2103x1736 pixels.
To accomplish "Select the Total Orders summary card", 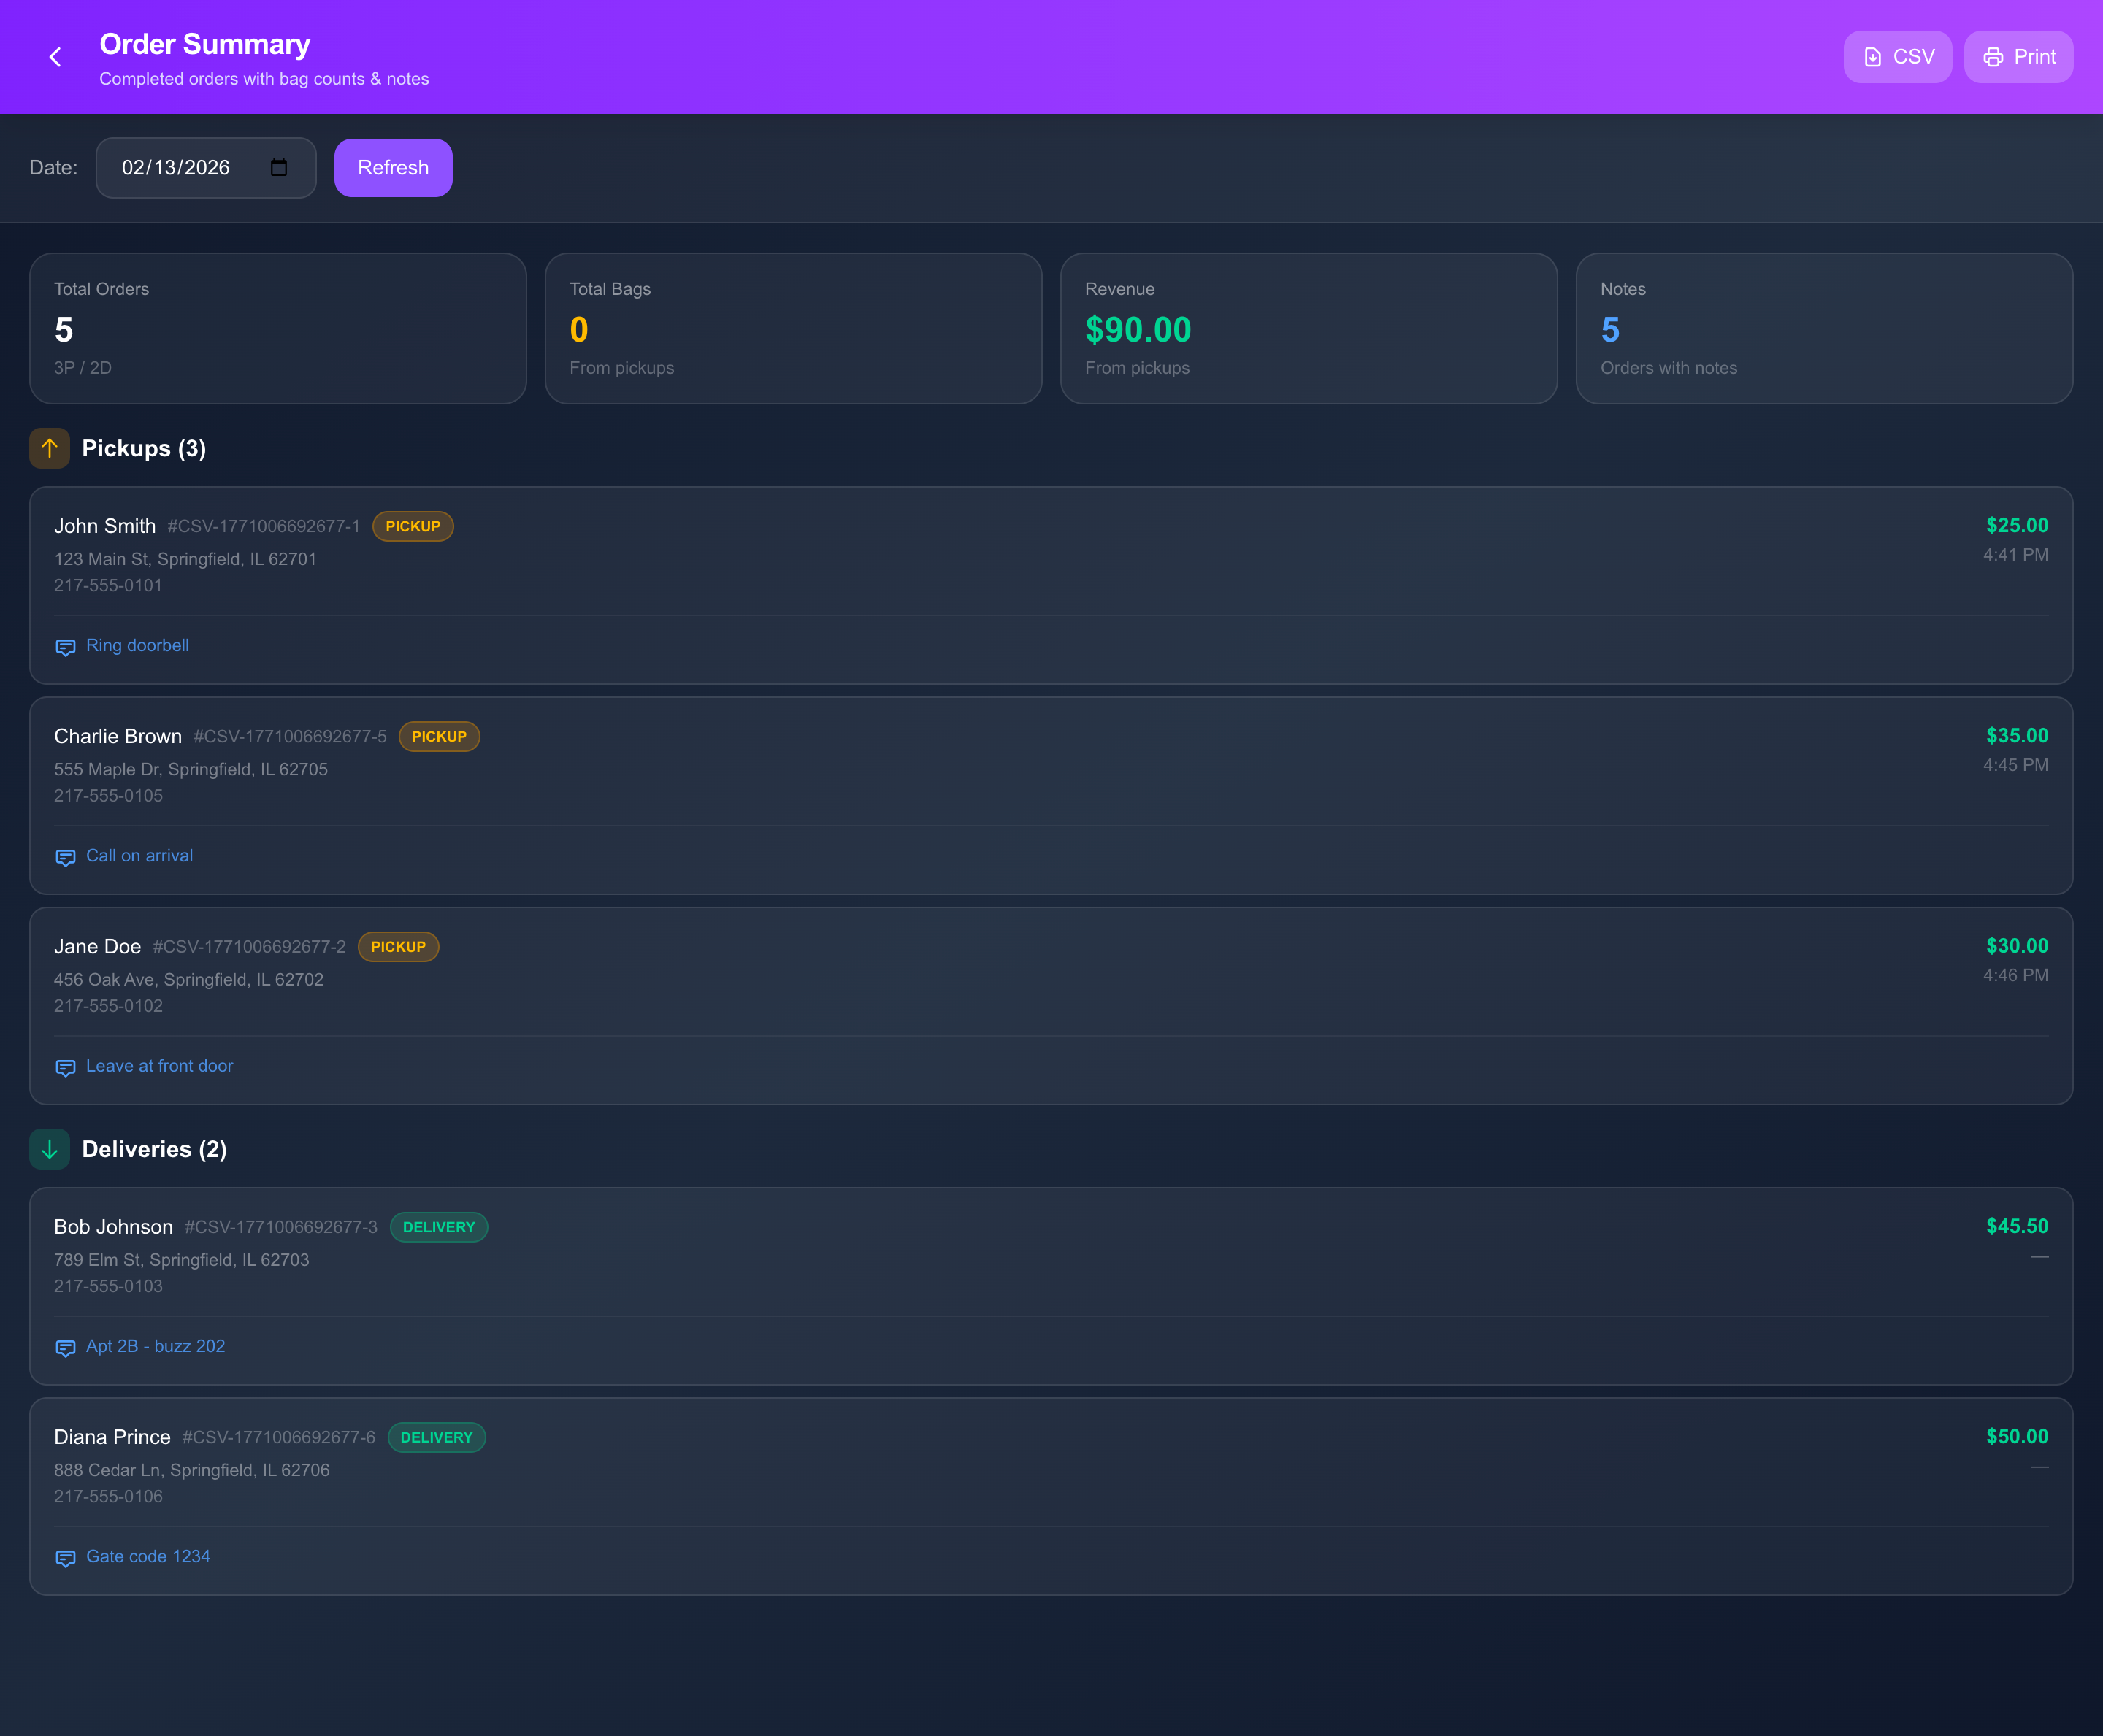I will point(277,328).
